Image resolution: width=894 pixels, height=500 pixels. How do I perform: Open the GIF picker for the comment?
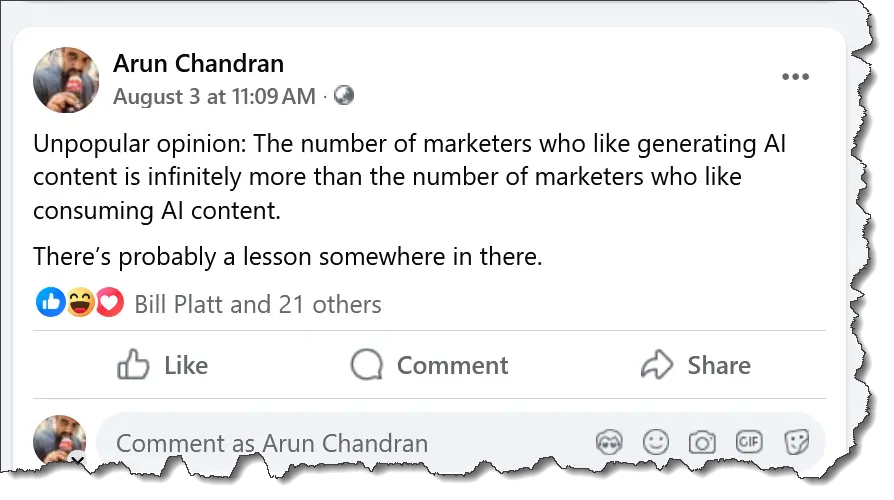[x=749, y=443]
